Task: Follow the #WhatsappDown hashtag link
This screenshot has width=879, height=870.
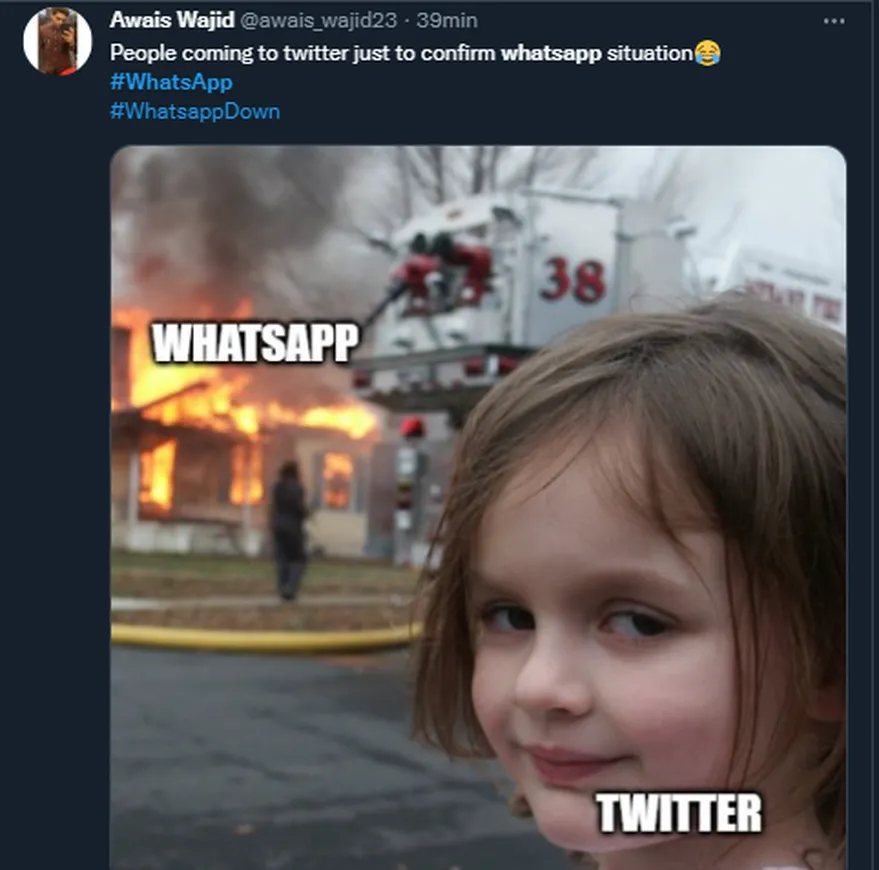Action: tap(194, 111)
